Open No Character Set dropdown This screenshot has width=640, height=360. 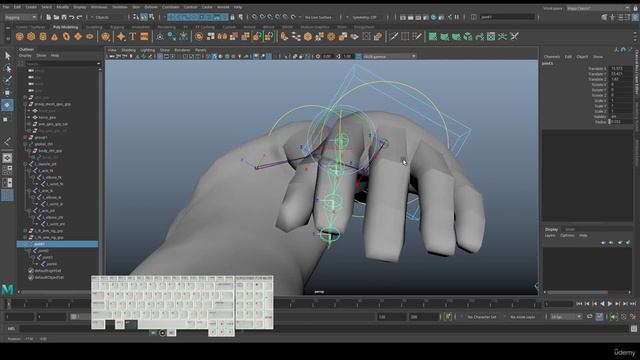pyautogui.click(x=482, y=317)
